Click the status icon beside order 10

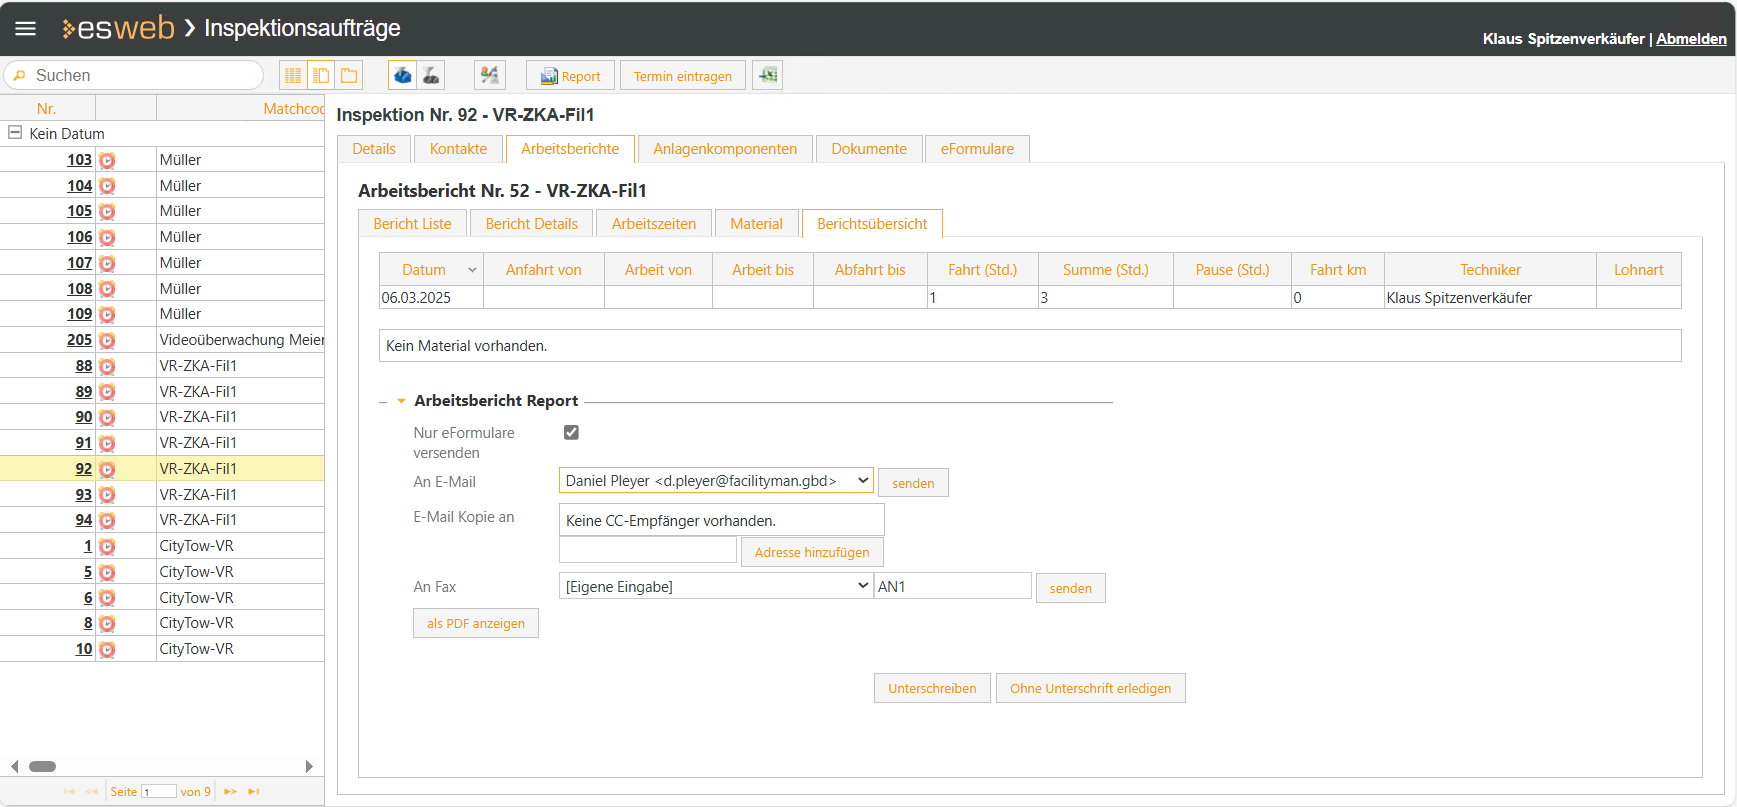(107, 649)
